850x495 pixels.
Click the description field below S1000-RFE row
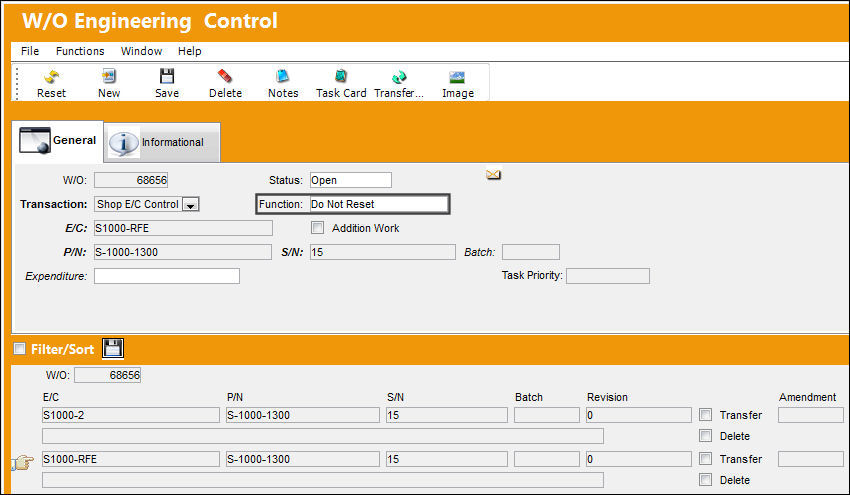[x=323, y=480]
